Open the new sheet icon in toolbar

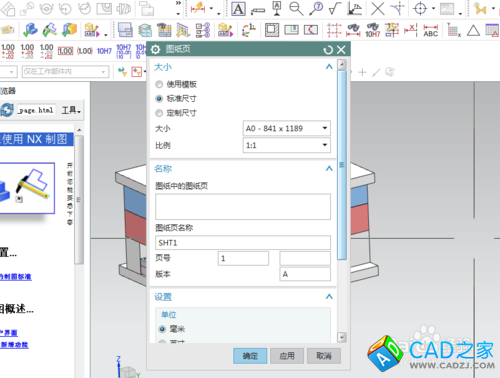point(125,30)
